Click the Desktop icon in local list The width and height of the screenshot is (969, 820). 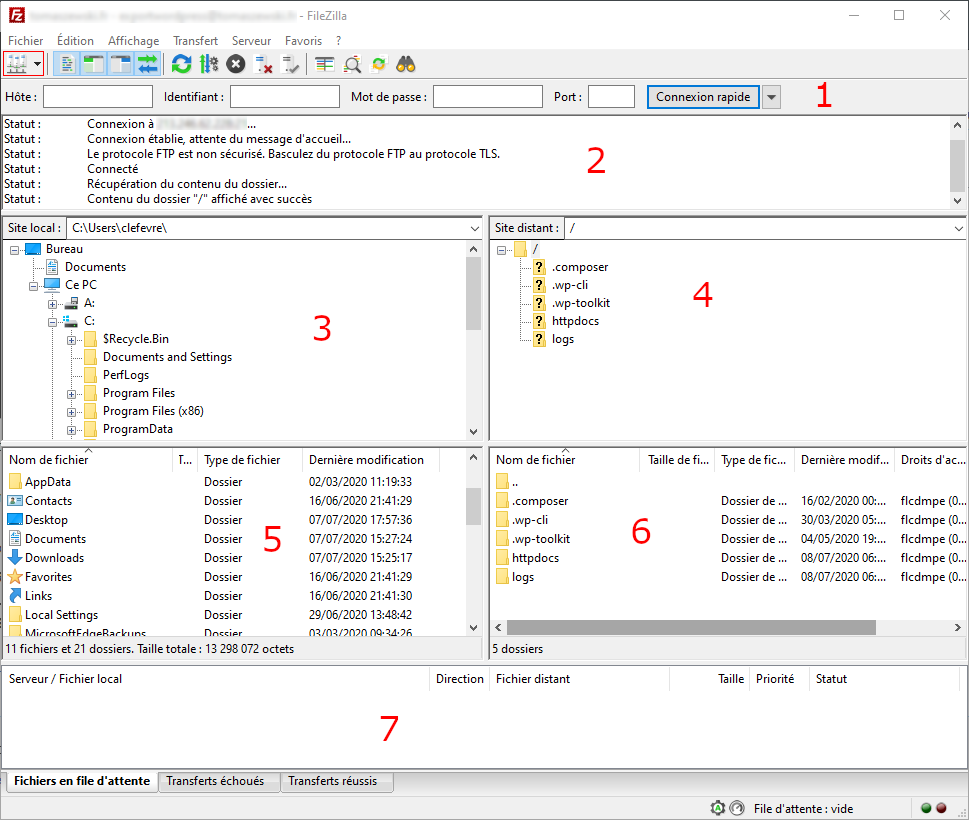tap(15, 520)
